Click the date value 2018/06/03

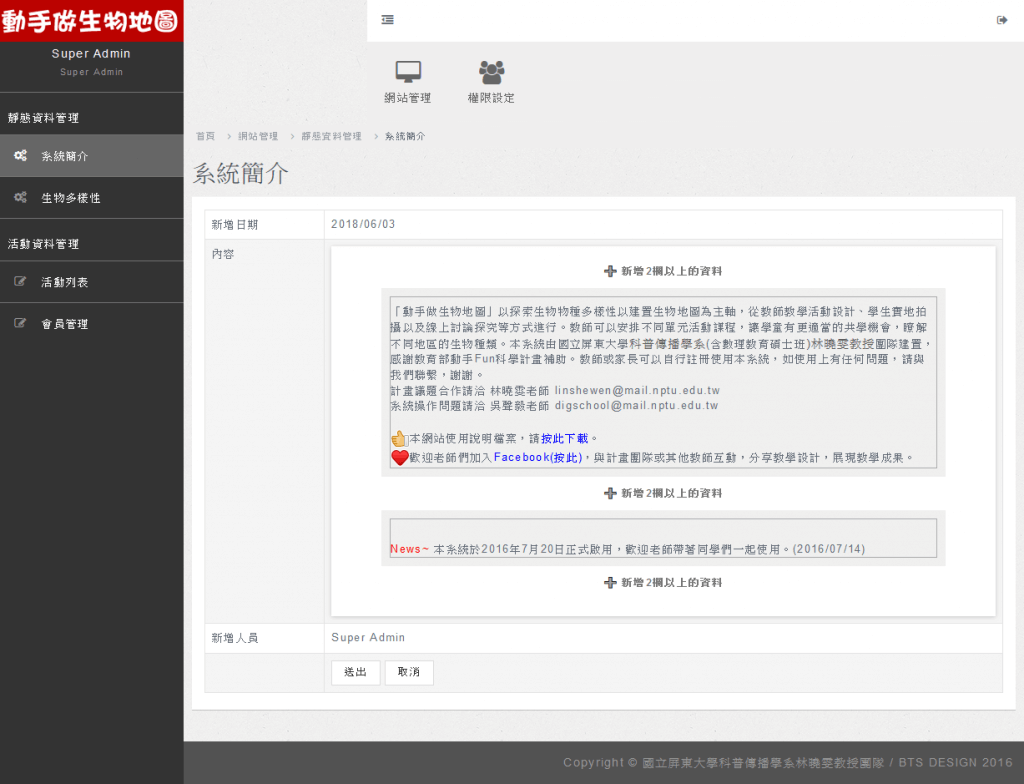pos(363,224)
